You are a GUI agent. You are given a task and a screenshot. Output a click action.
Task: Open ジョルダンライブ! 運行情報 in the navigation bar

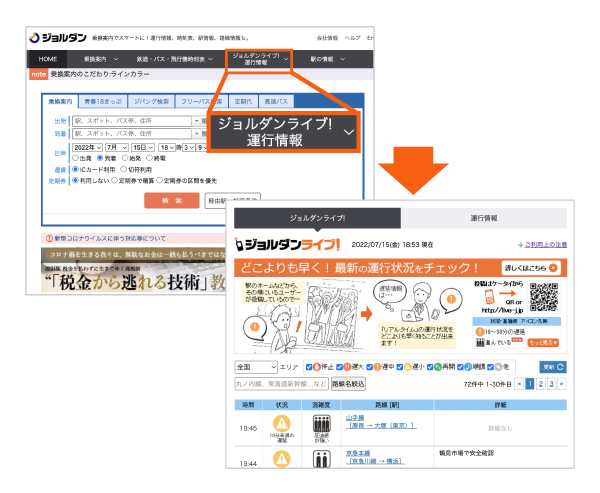259,59
